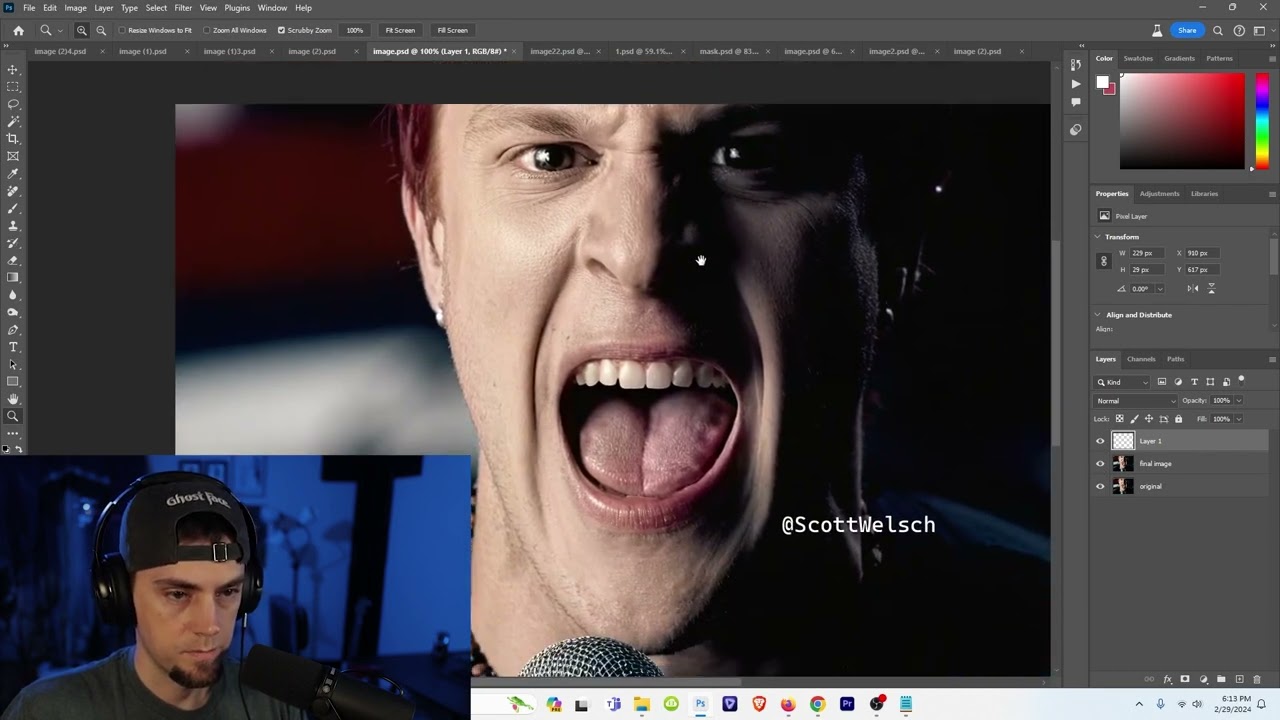Select the Lasso tool
Image resolution: width=1280 pixels, height=720 pixels.
(x=13, y=104)
